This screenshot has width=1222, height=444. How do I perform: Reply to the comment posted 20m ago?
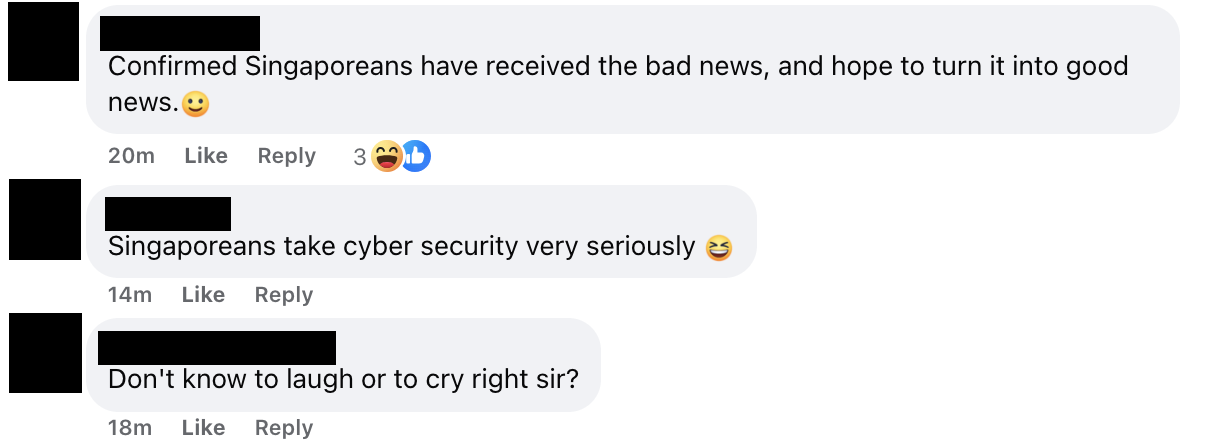(x=286, y=156)
